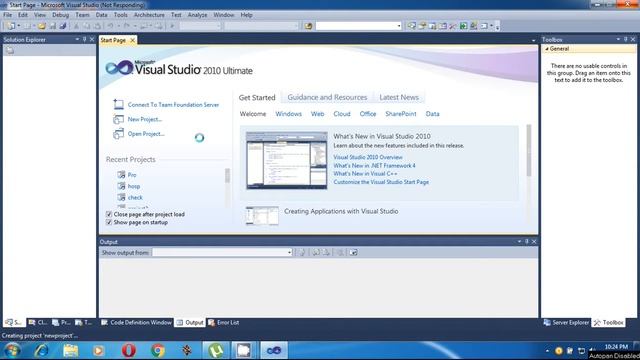Click the Recent Projects list scrollbar
Viewport: 640px width, 360px height.
pos(227,176)
